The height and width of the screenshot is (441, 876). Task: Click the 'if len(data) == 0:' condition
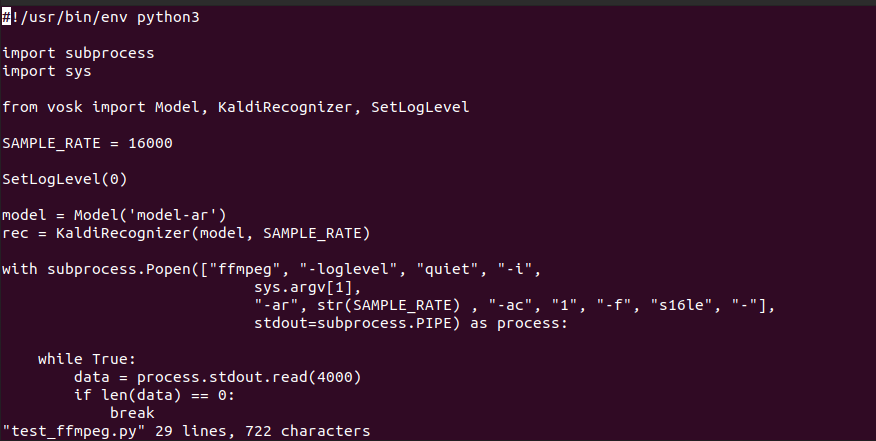pyautogui.click(x=155, y=395)
